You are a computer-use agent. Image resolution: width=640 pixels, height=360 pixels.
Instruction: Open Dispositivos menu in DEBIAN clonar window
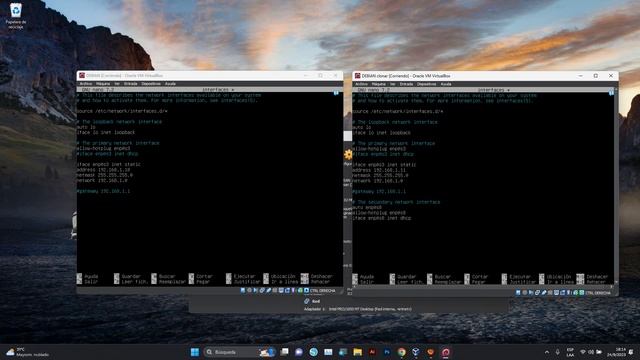pyautogui.click(x=427, y=84)
